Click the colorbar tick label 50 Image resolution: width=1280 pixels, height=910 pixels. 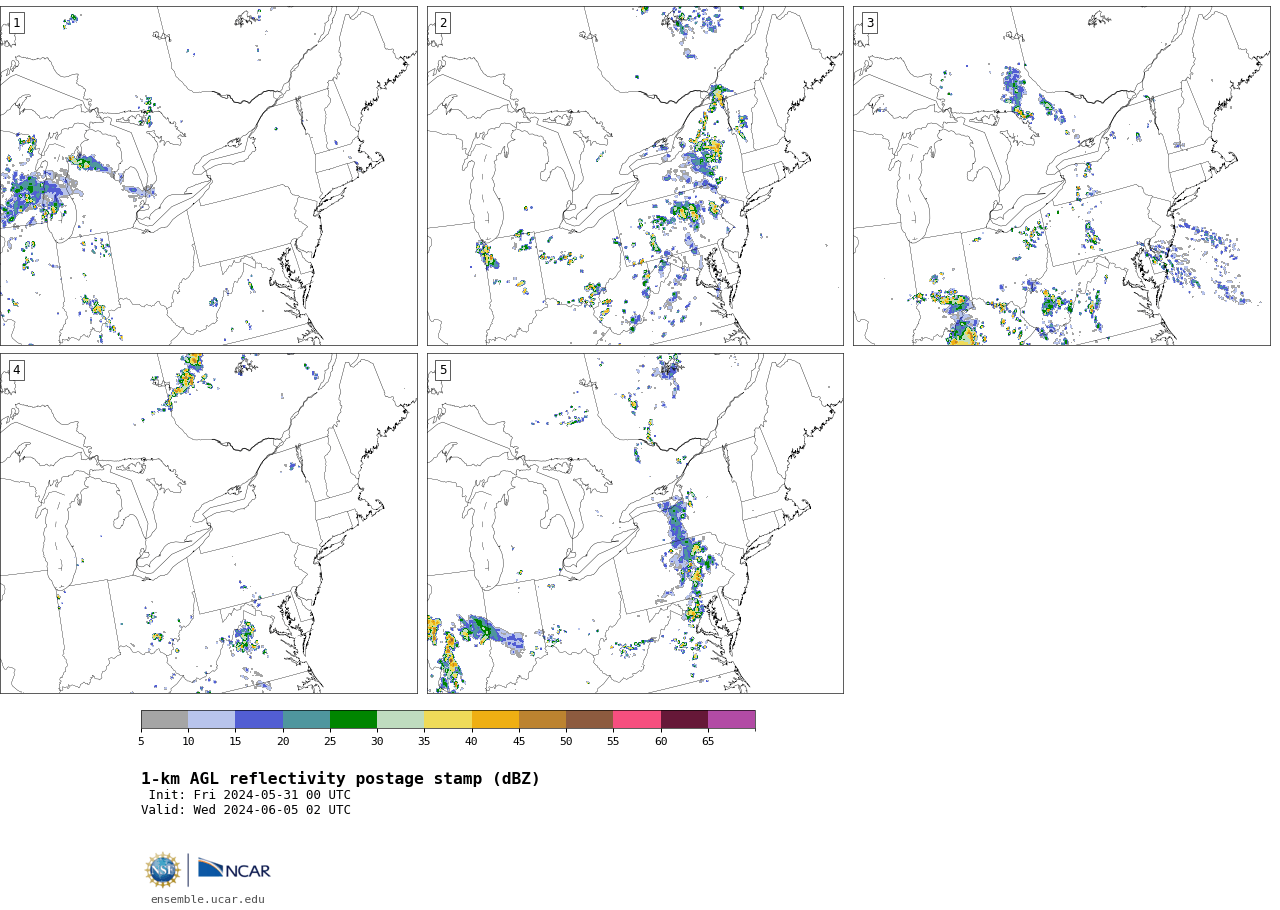pyautogui.click(x=566, y=741)
